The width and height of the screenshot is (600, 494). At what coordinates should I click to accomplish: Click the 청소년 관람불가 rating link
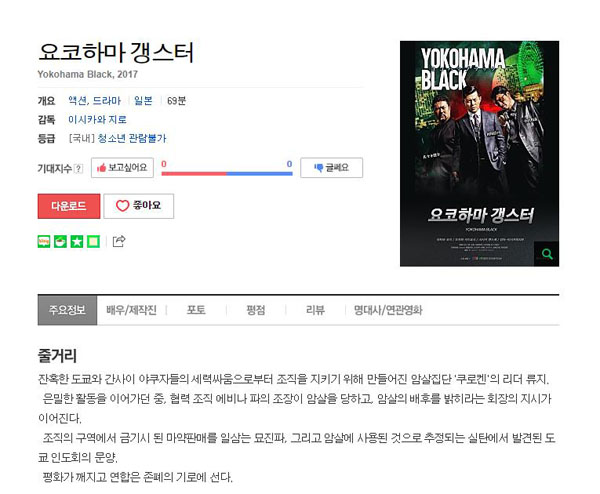132,138
